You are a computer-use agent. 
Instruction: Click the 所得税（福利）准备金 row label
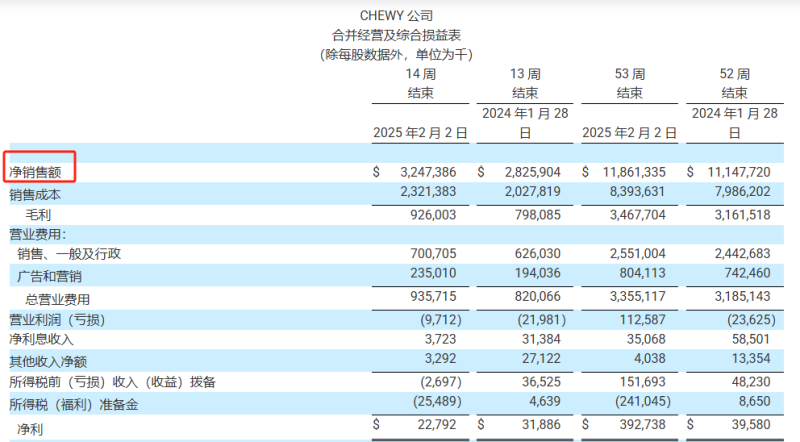[x=76, y=402]
